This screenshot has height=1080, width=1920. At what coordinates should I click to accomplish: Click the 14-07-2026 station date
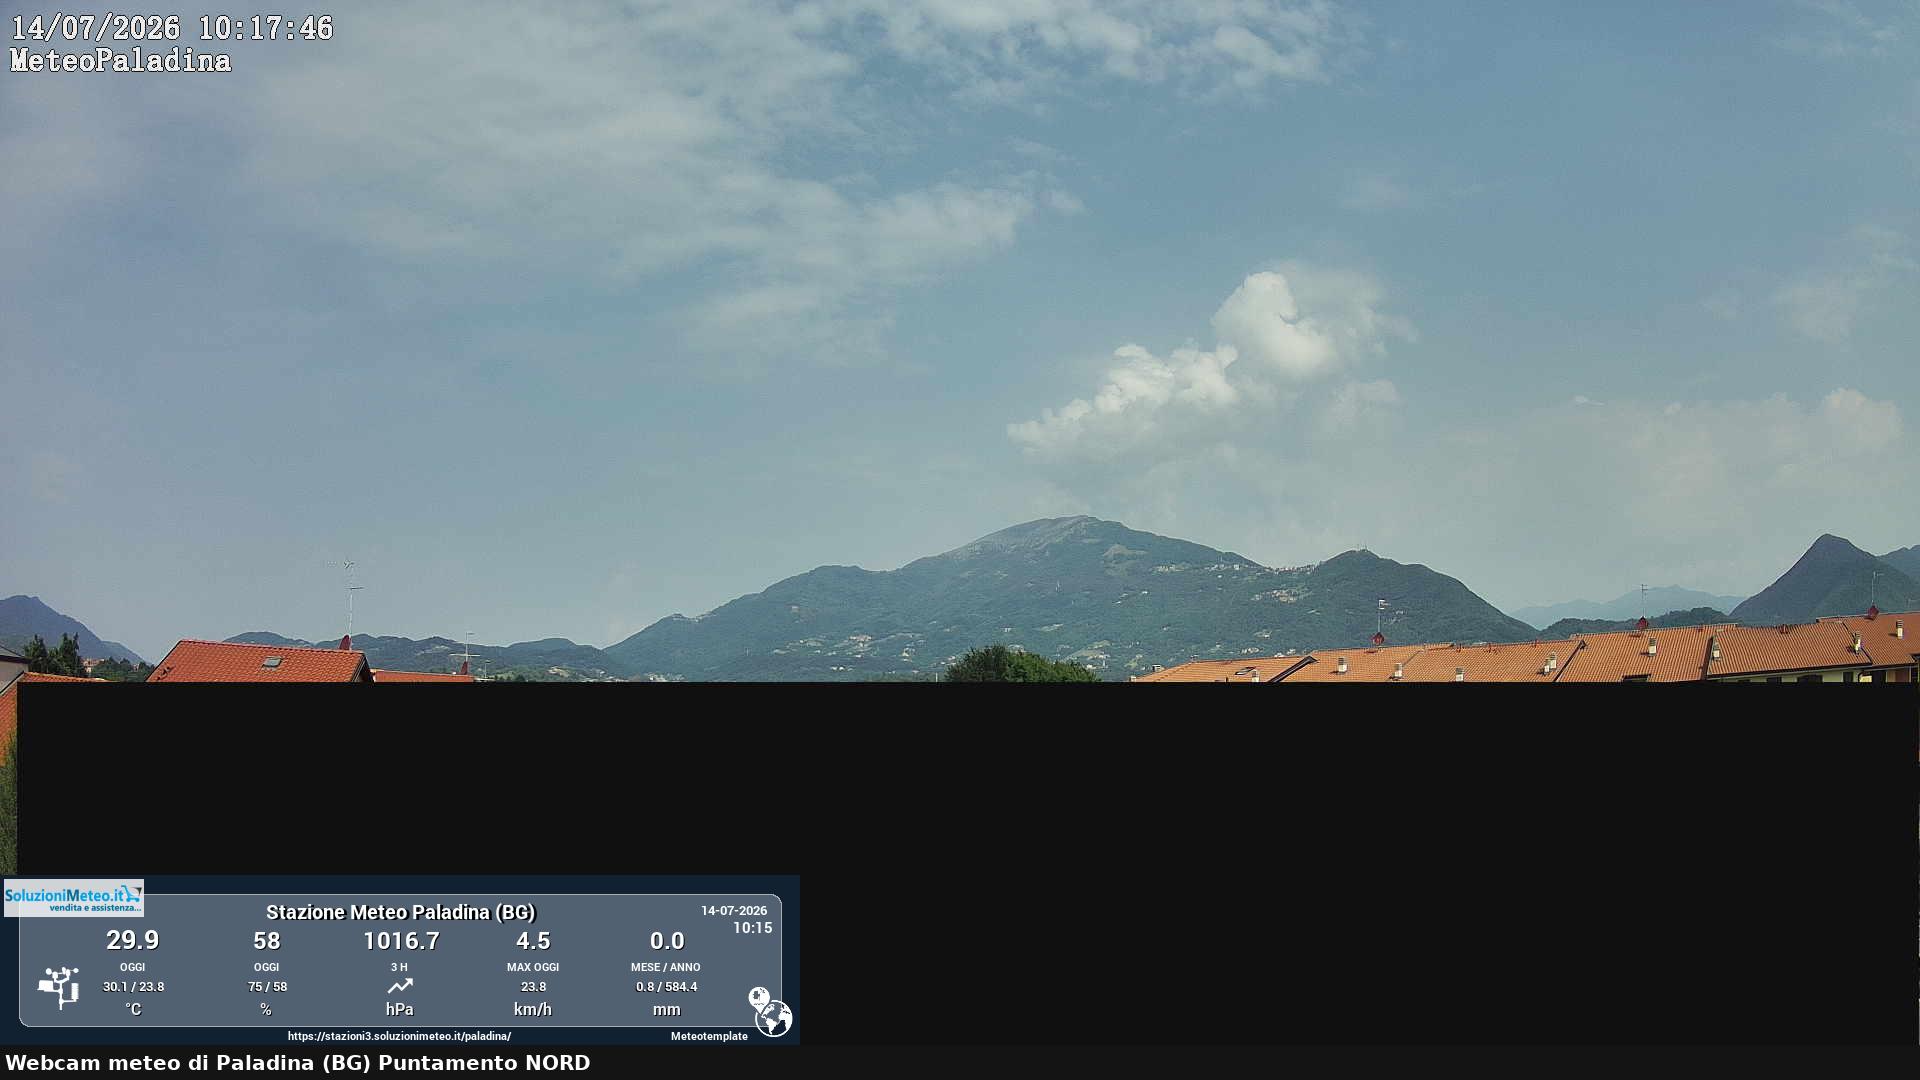point(734,911)
